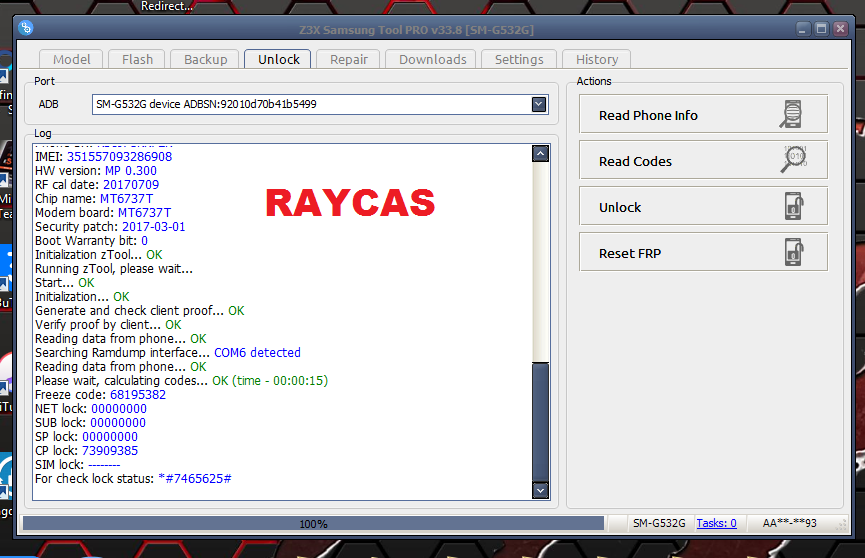Click the Reset FRP phone icon
This screenshot has height=558, width=865.
pyautogui.click(x=793, y=252)
